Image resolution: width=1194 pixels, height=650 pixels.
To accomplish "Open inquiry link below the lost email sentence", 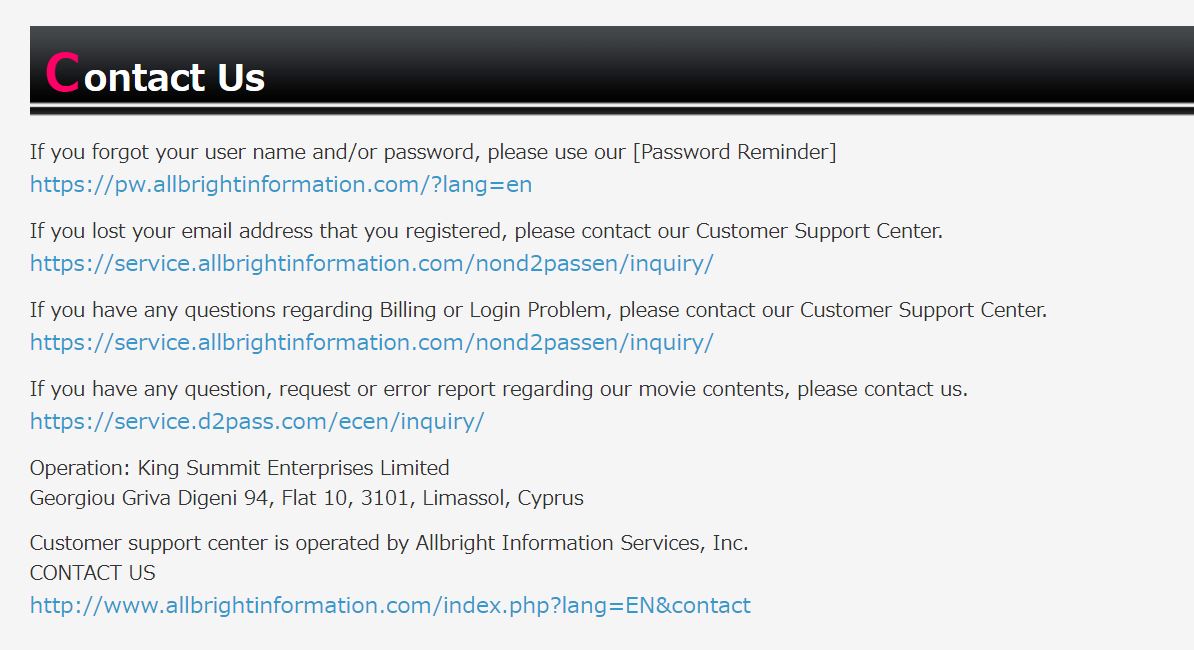I will (x=372, y=264).
